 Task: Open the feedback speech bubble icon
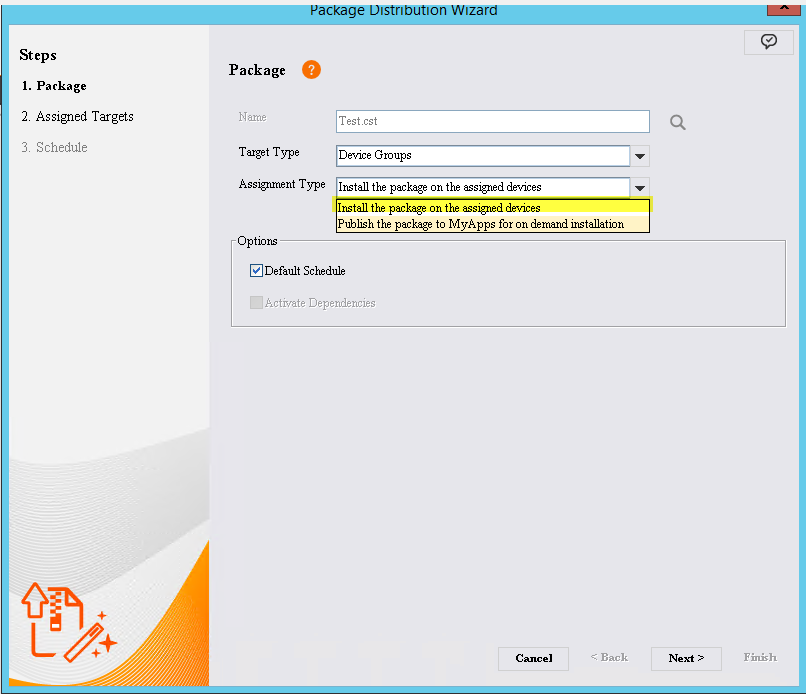768,42
